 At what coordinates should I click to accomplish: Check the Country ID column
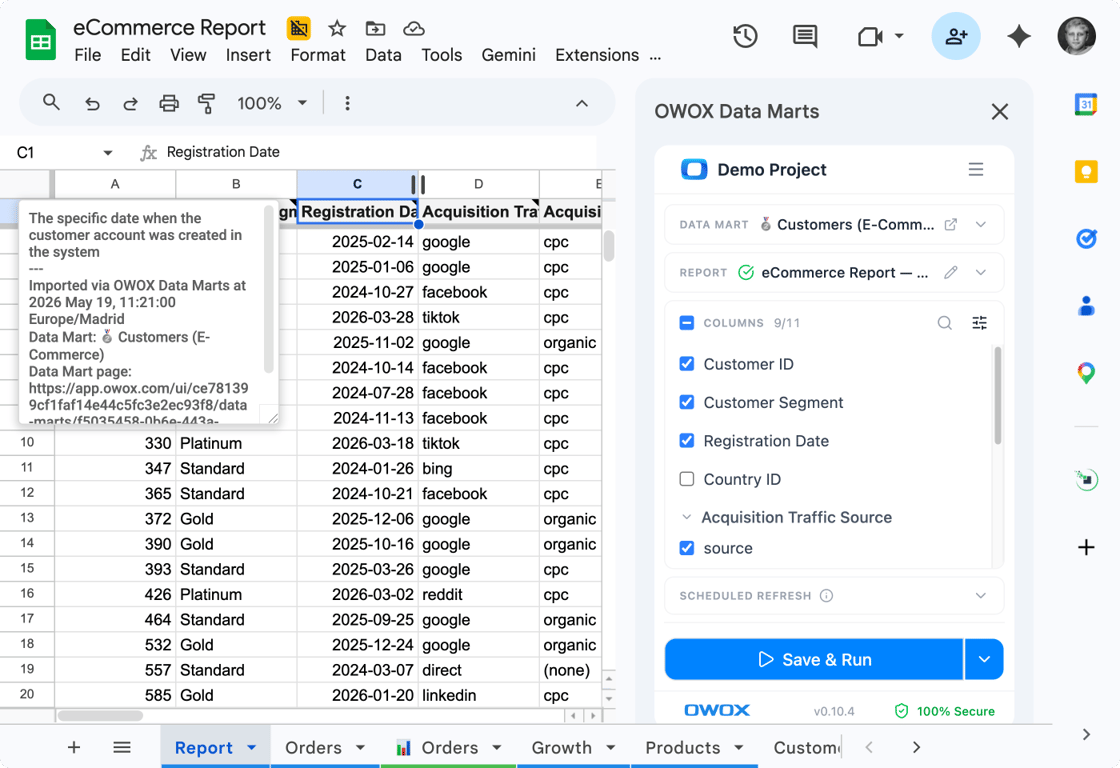(x=686, y=479)
